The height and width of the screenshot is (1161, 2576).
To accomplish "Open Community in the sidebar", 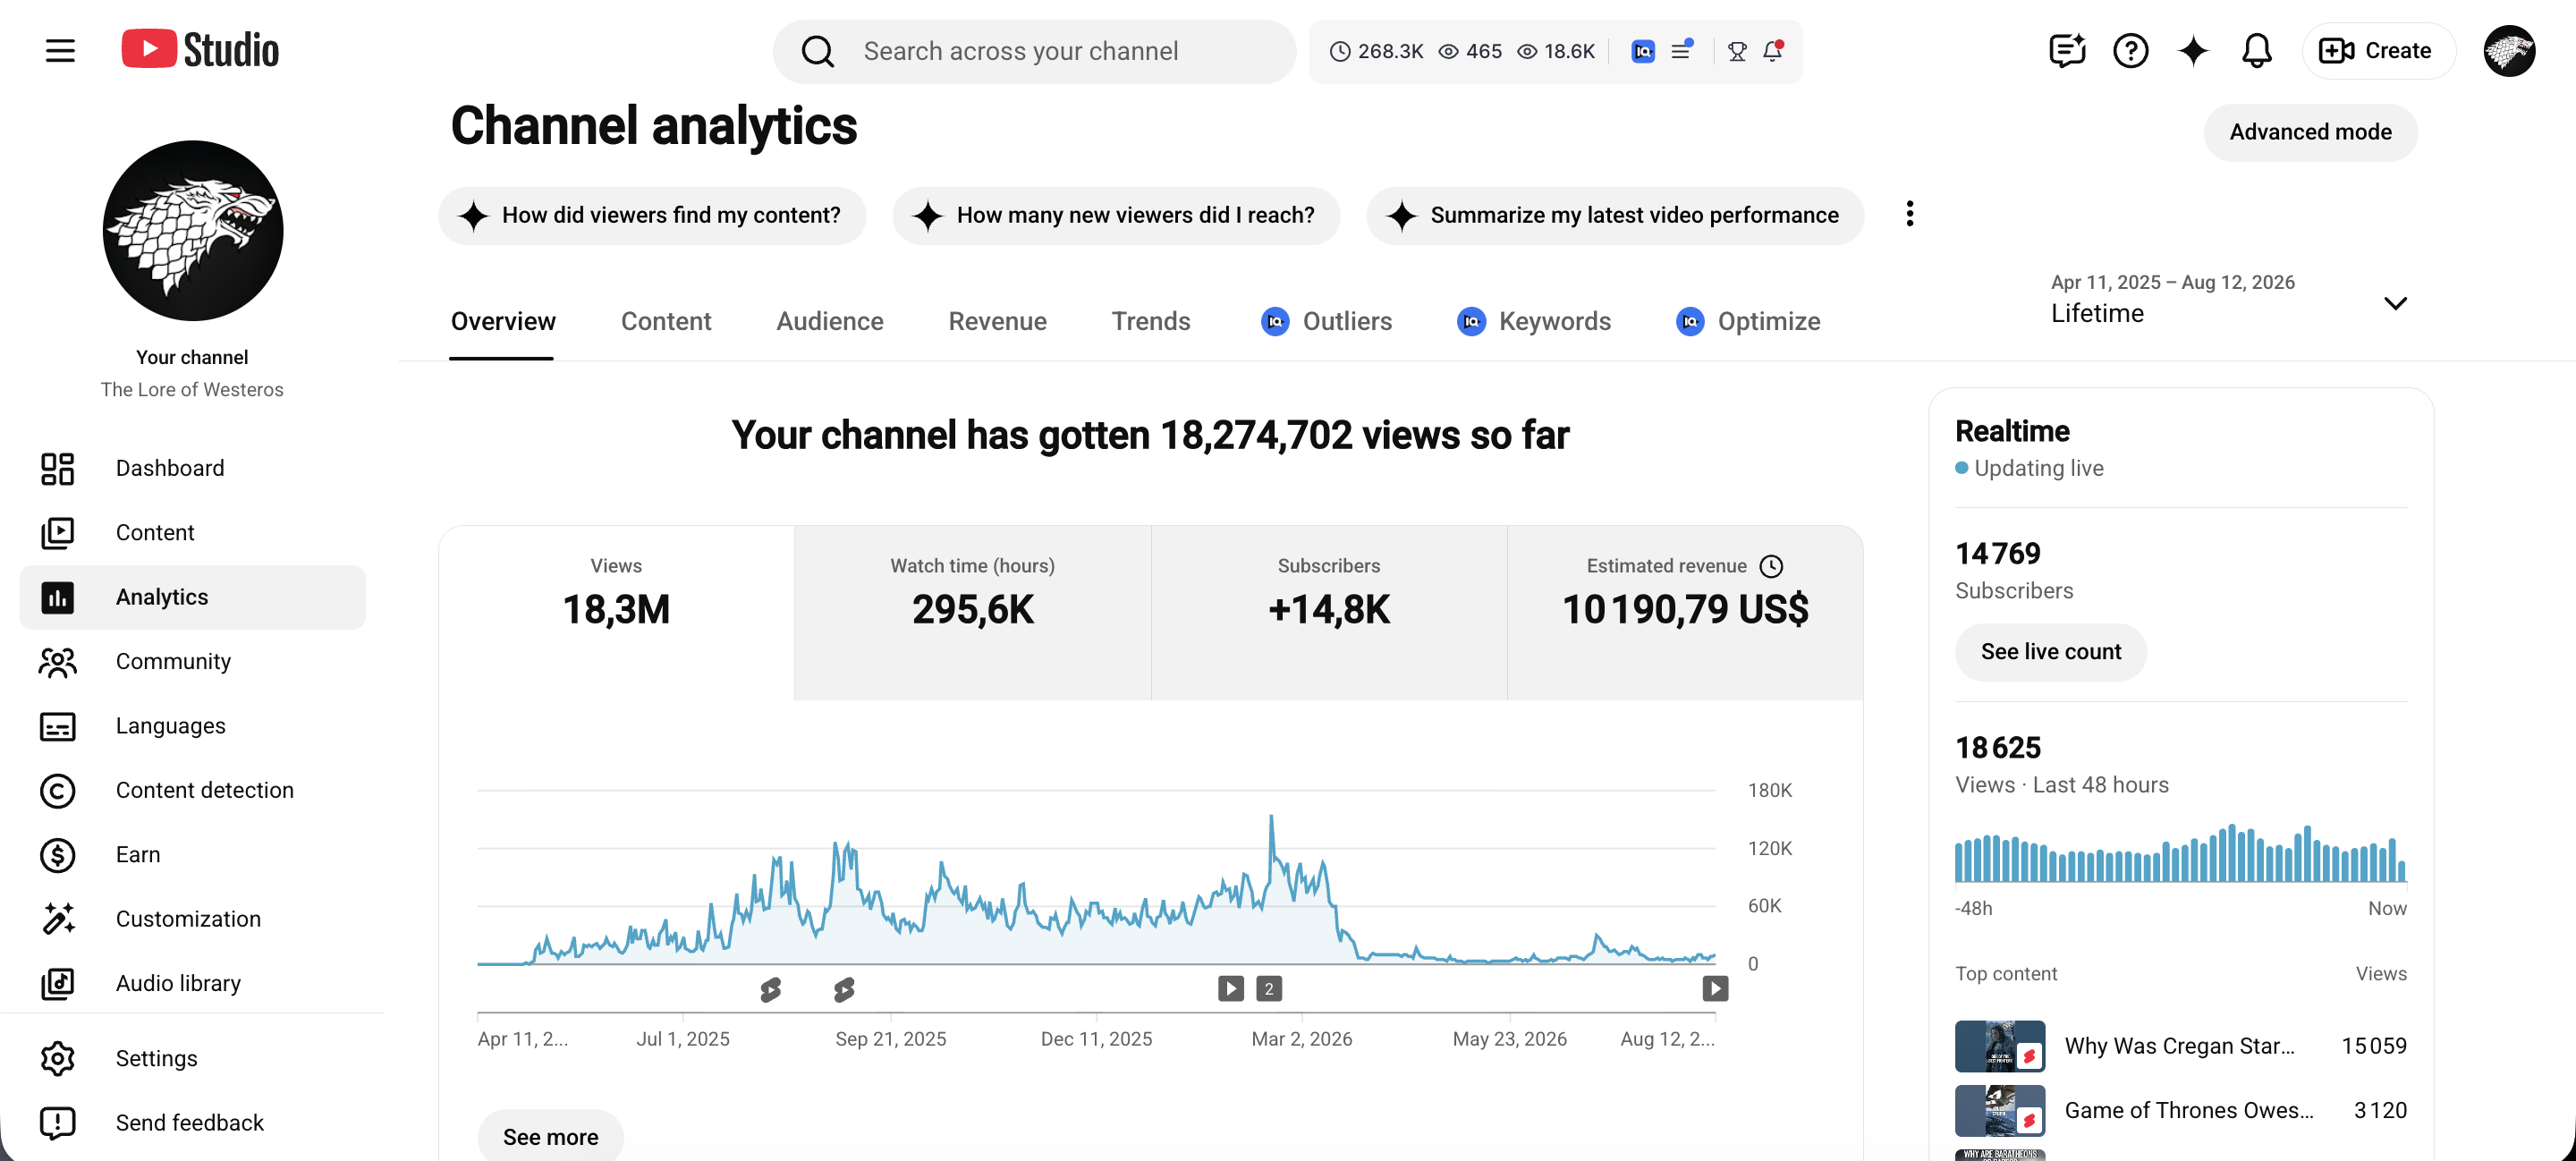I will [193, 661].
